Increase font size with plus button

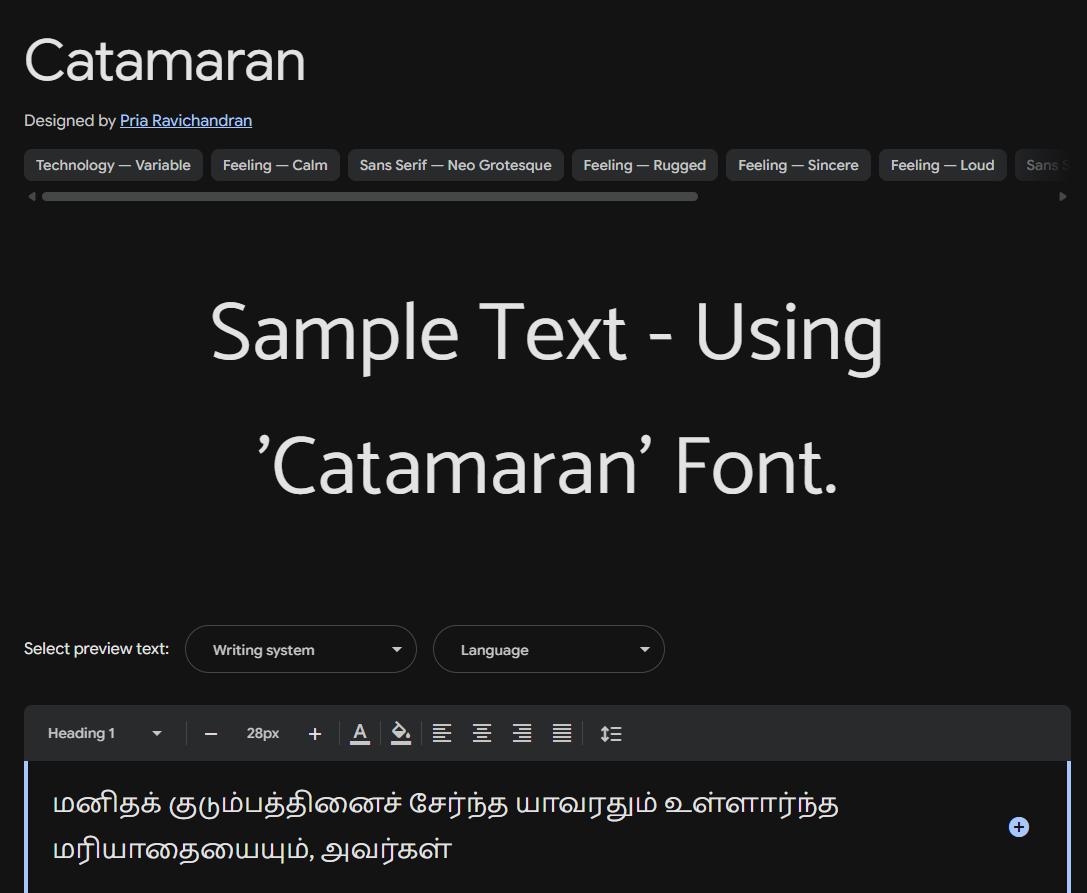(x=315, y=734)
